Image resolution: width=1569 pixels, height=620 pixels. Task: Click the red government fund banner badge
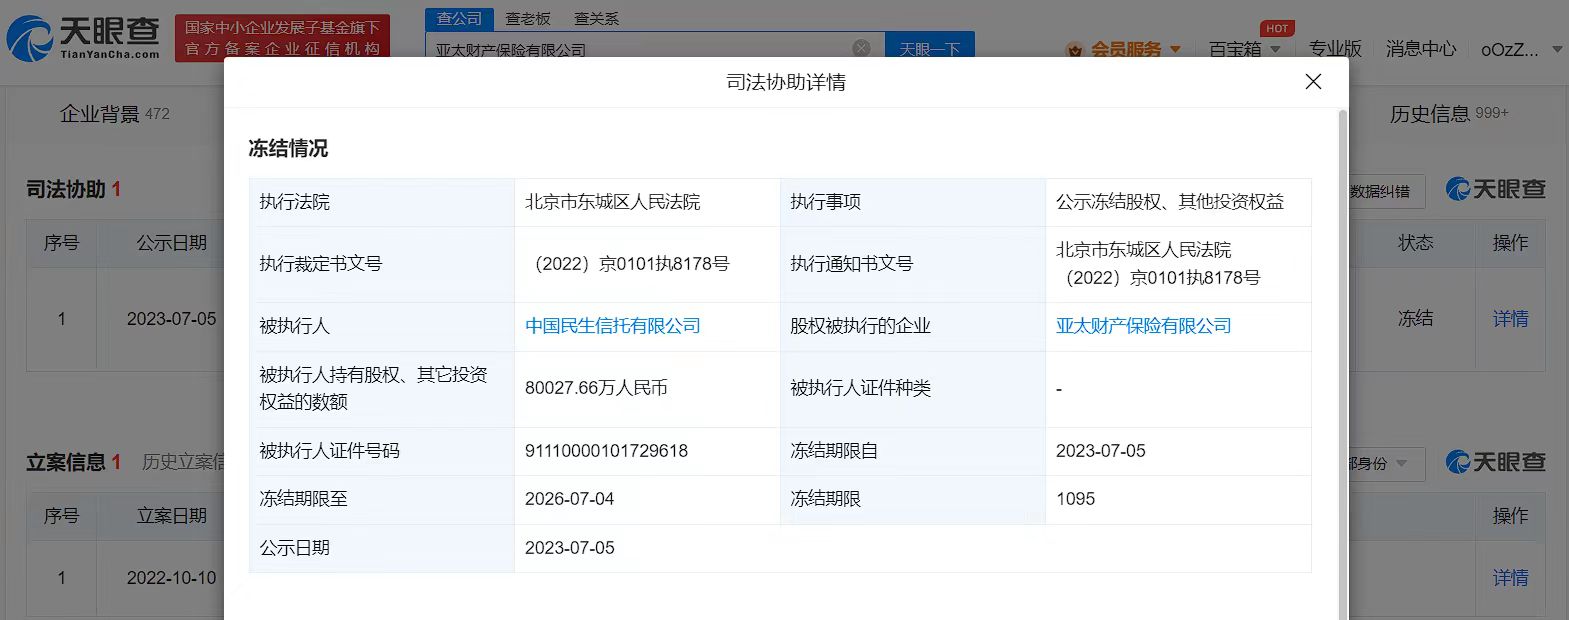(x=282, y=38)
